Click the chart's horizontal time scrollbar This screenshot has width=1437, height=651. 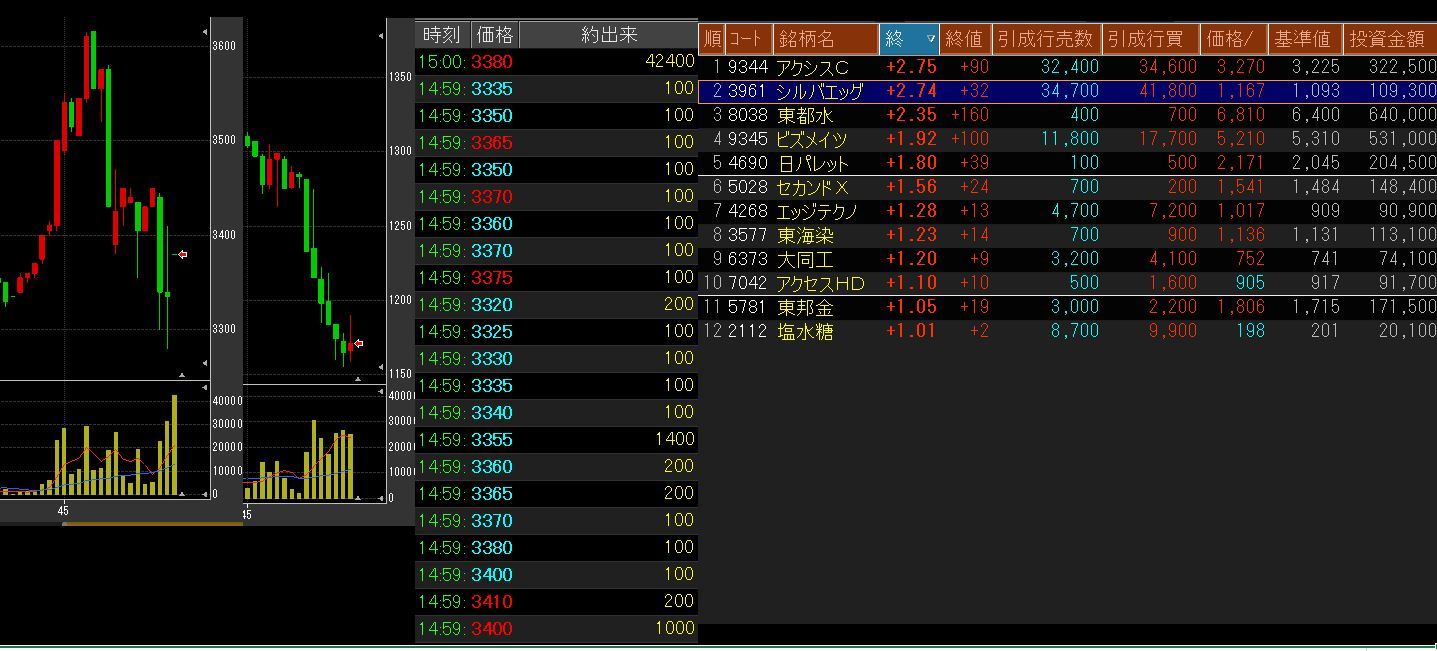click(x=152, y=523)
